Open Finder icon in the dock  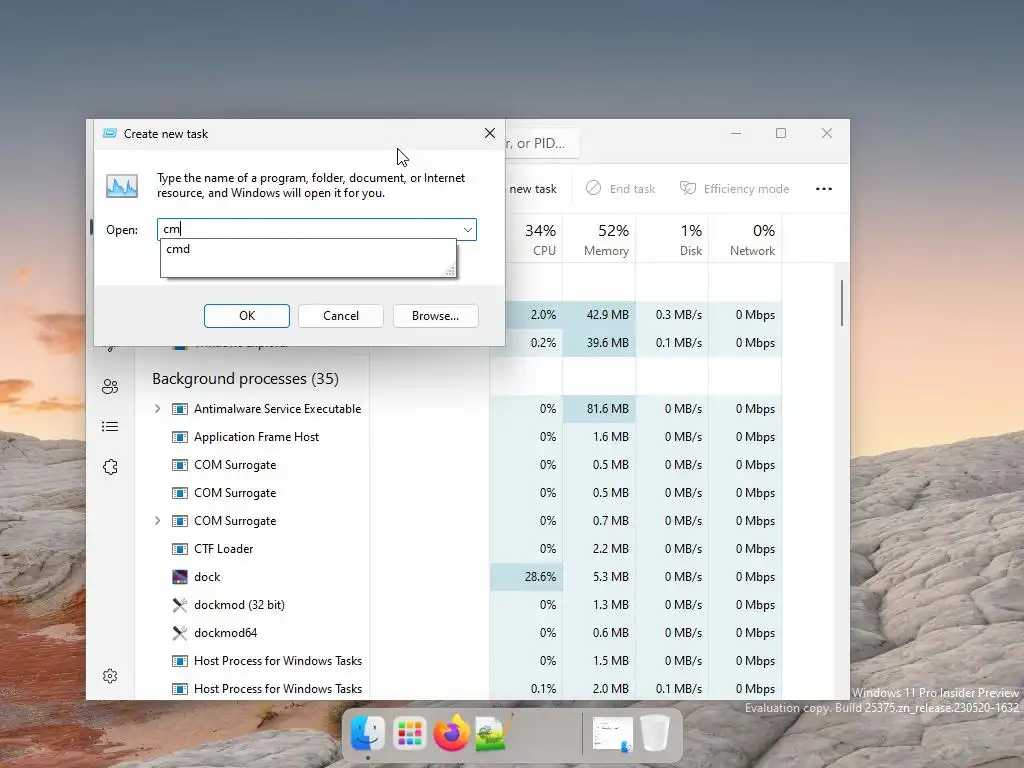click(x=368, y=733)
